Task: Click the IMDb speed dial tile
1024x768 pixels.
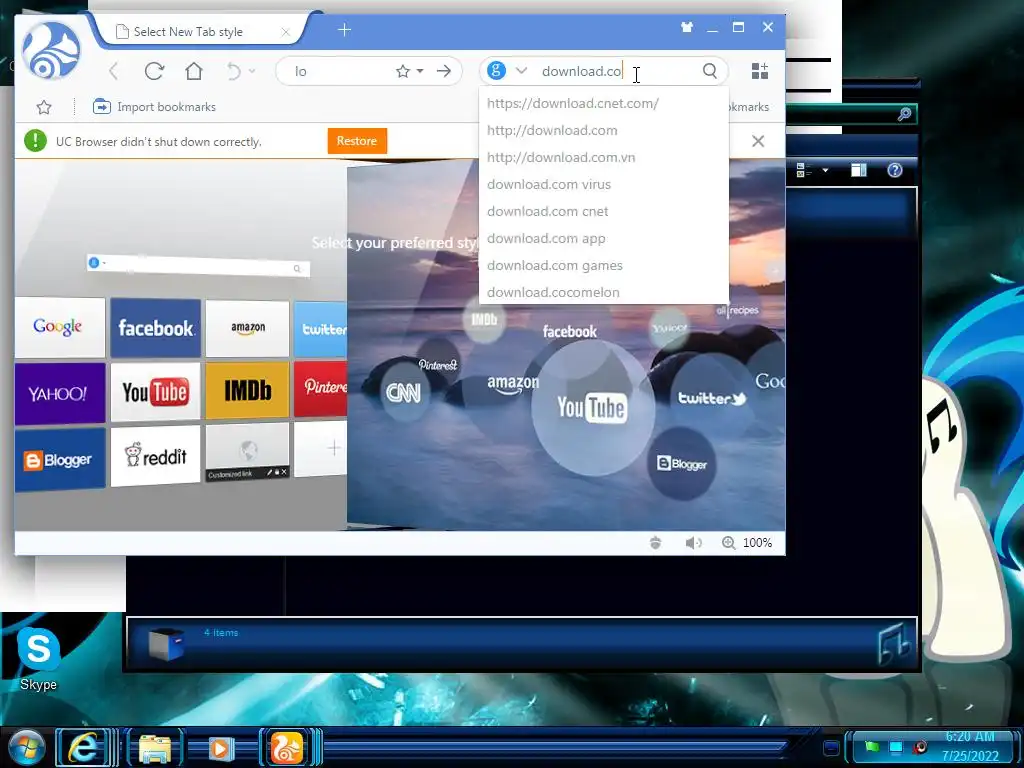Action: pos(247,391)
